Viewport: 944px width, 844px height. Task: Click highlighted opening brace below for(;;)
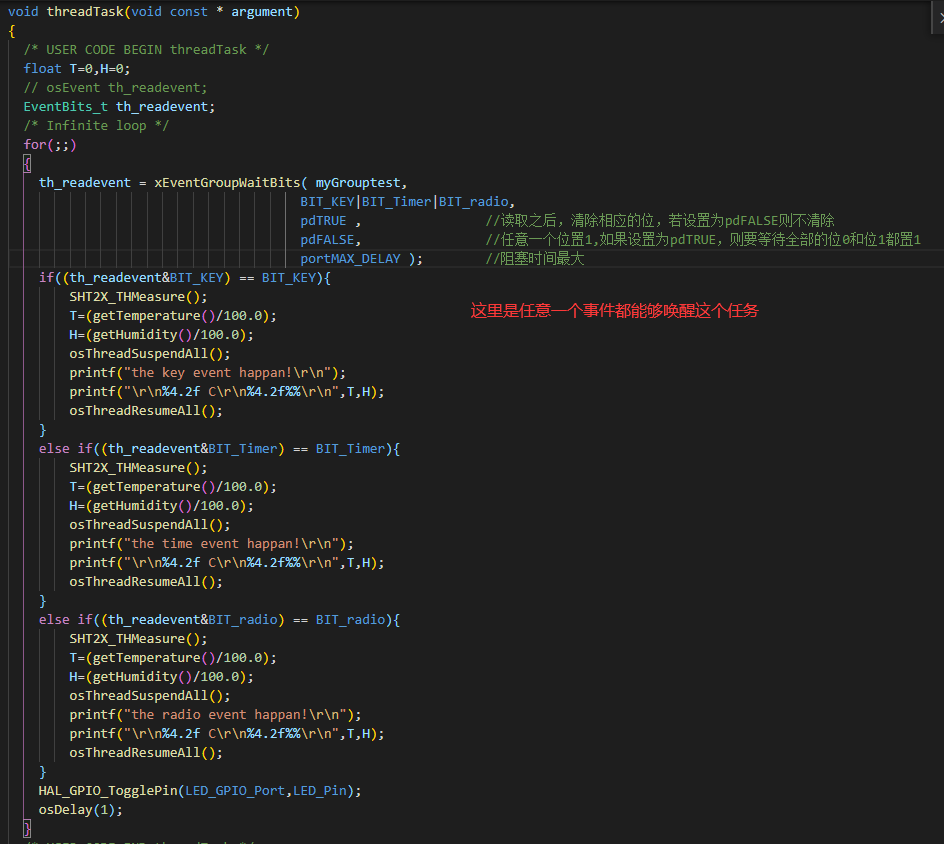click(27, 164)
